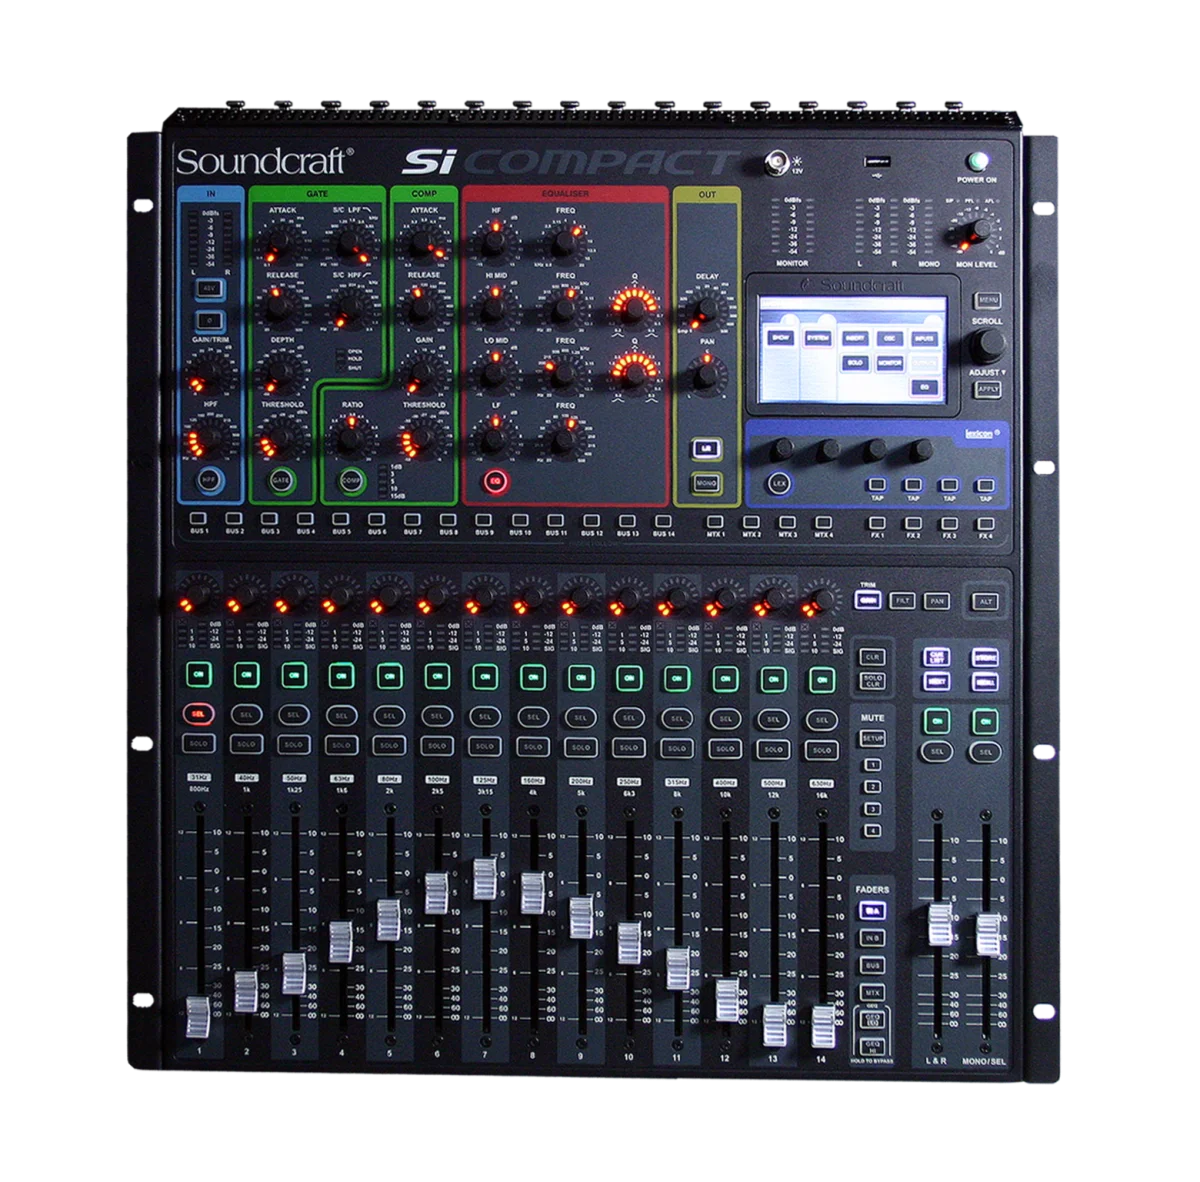Toggle the round GATE button
Image resolution: width=1200 pixels, height=1182 pixels.
pos(281,480)
